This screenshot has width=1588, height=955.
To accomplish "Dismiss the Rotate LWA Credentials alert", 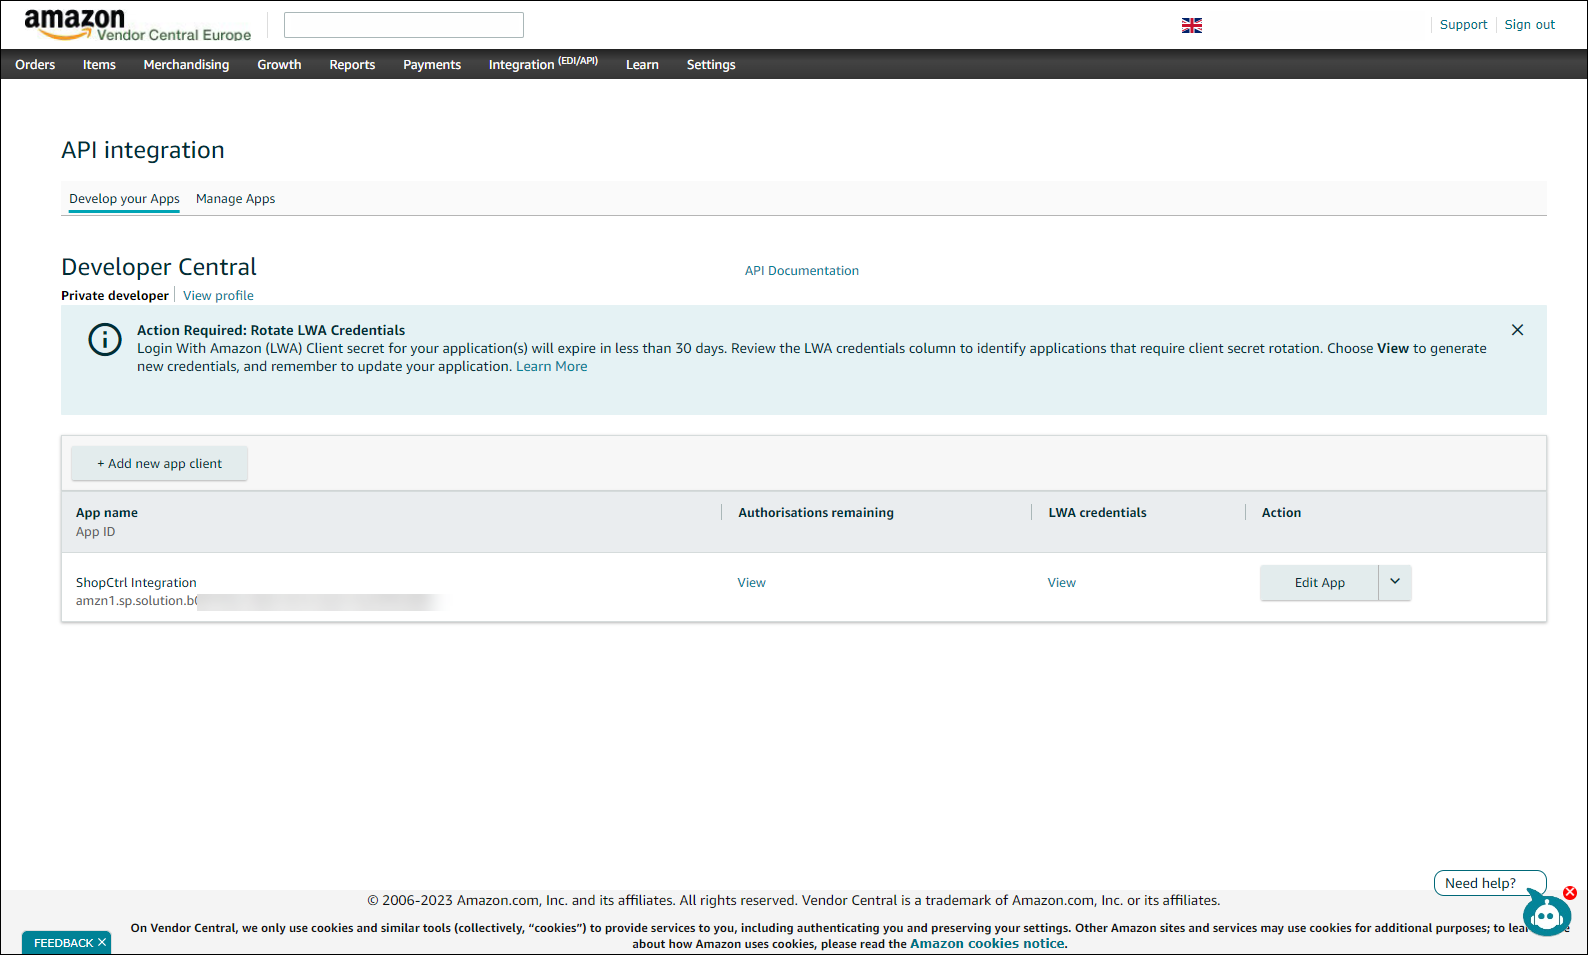I will (x=1517, y=330).
